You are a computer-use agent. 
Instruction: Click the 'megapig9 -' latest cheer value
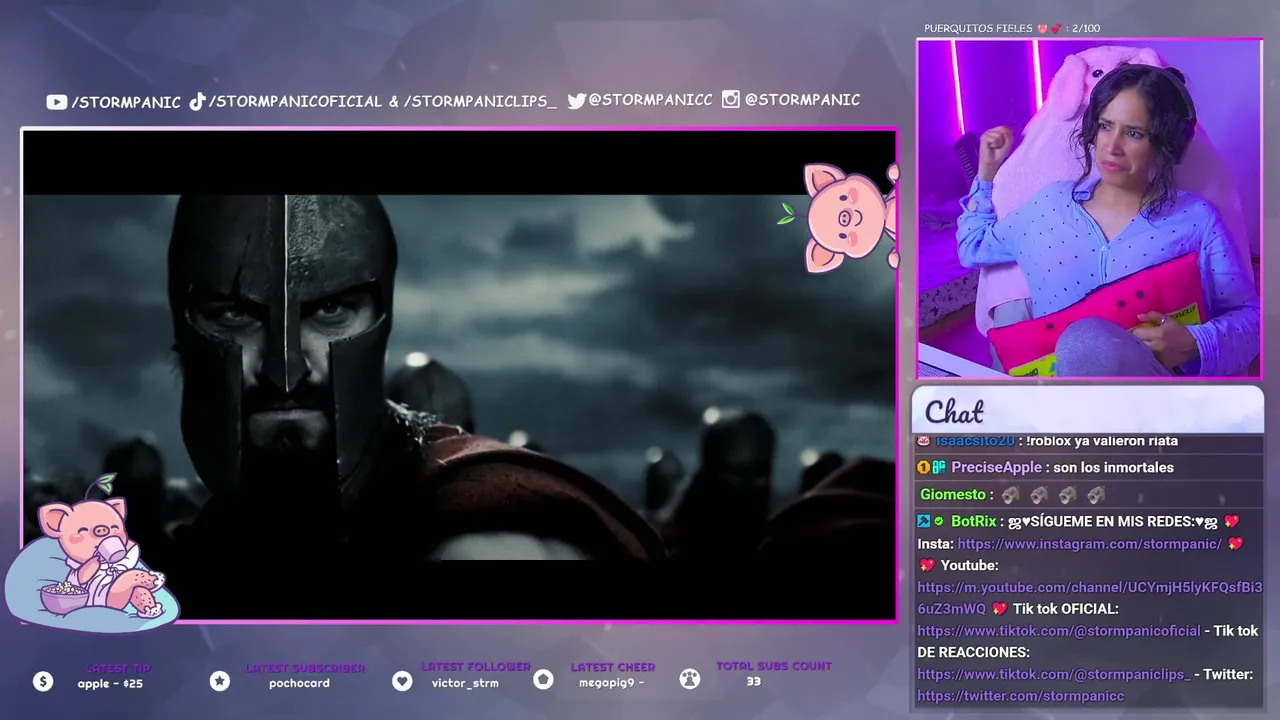pyautogui.click(x=611, y=683)
